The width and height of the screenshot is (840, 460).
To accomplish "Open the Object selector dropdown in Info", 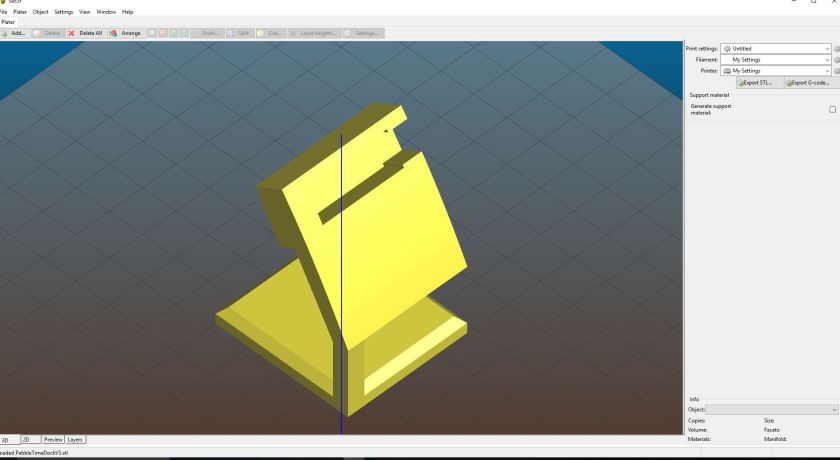I will coord(833,409).
